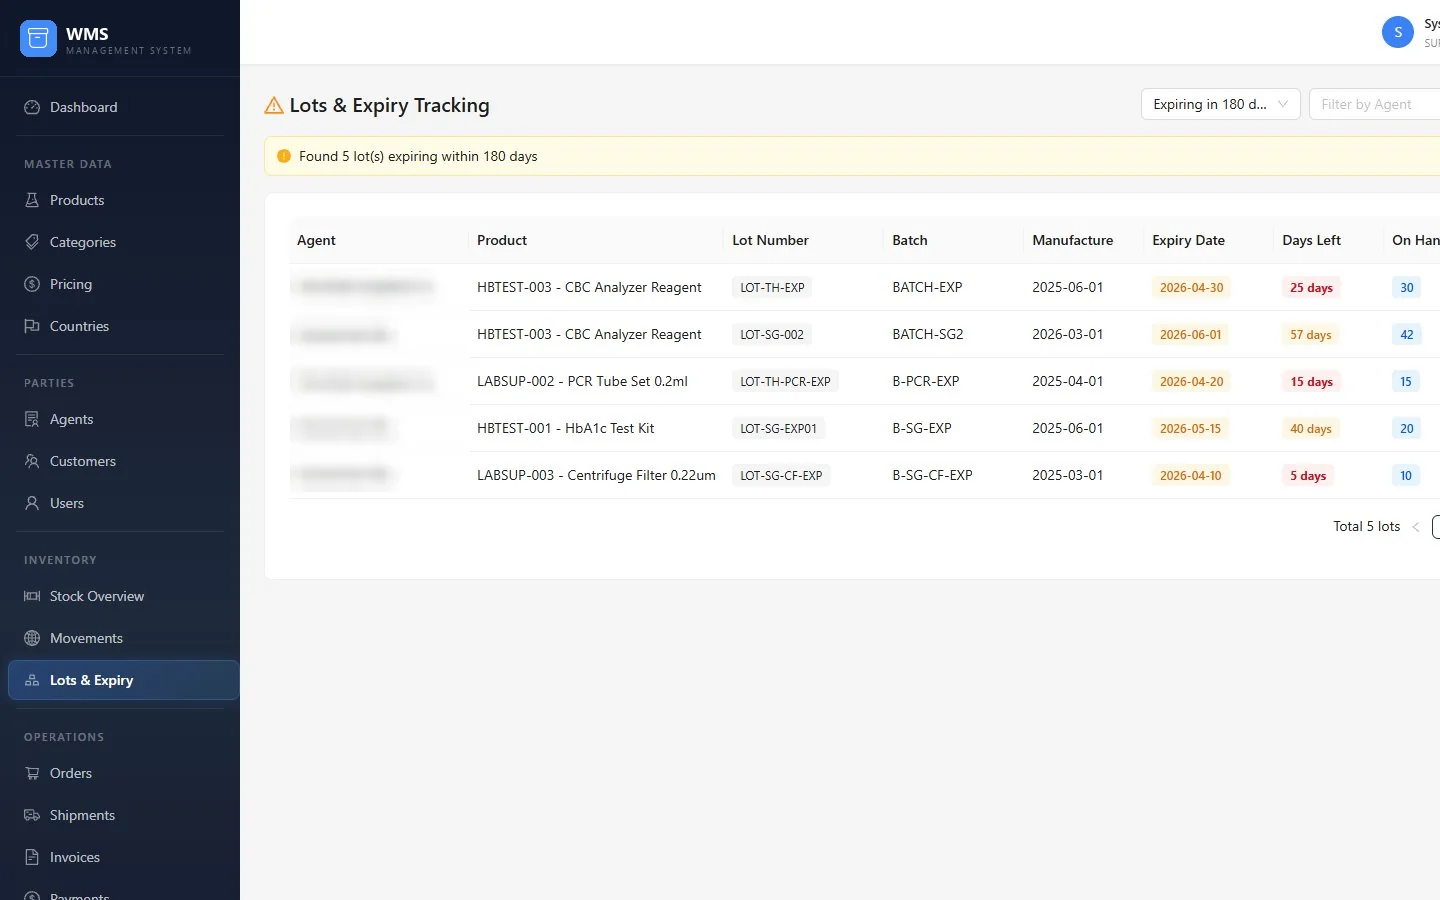Screen dimensions: 1440x900
Task: Click lot tag LOT-SG-002
Action: pyautogui.click(x=772, y=335)
